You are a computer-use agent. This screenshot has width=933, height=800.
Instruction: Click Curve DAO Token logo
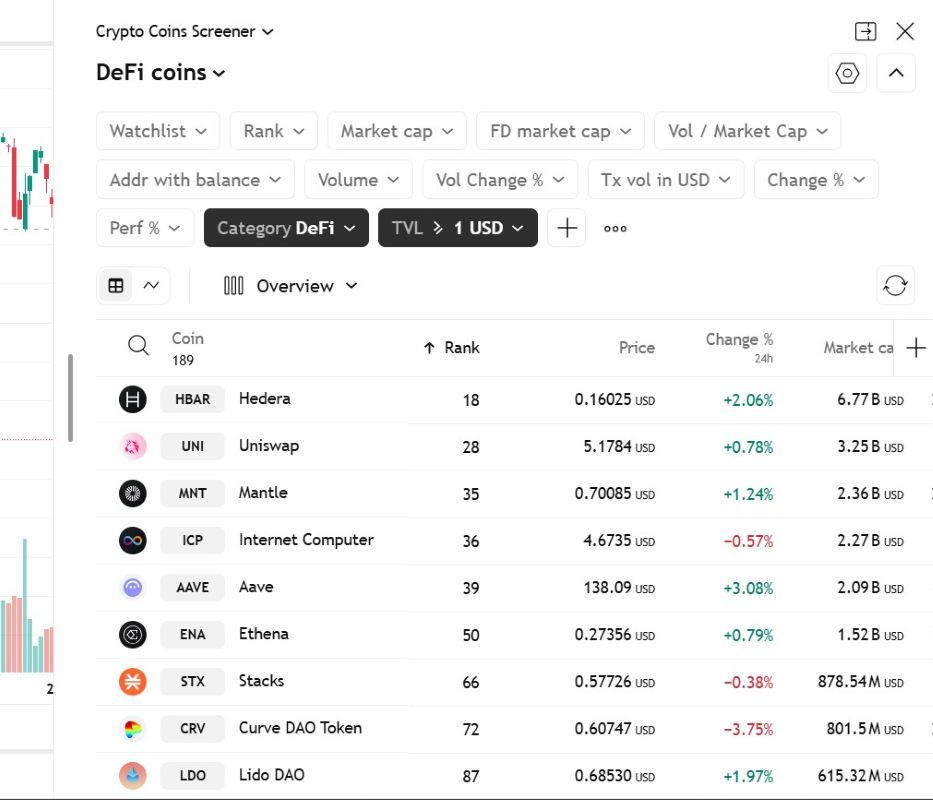tap(133, 729)
